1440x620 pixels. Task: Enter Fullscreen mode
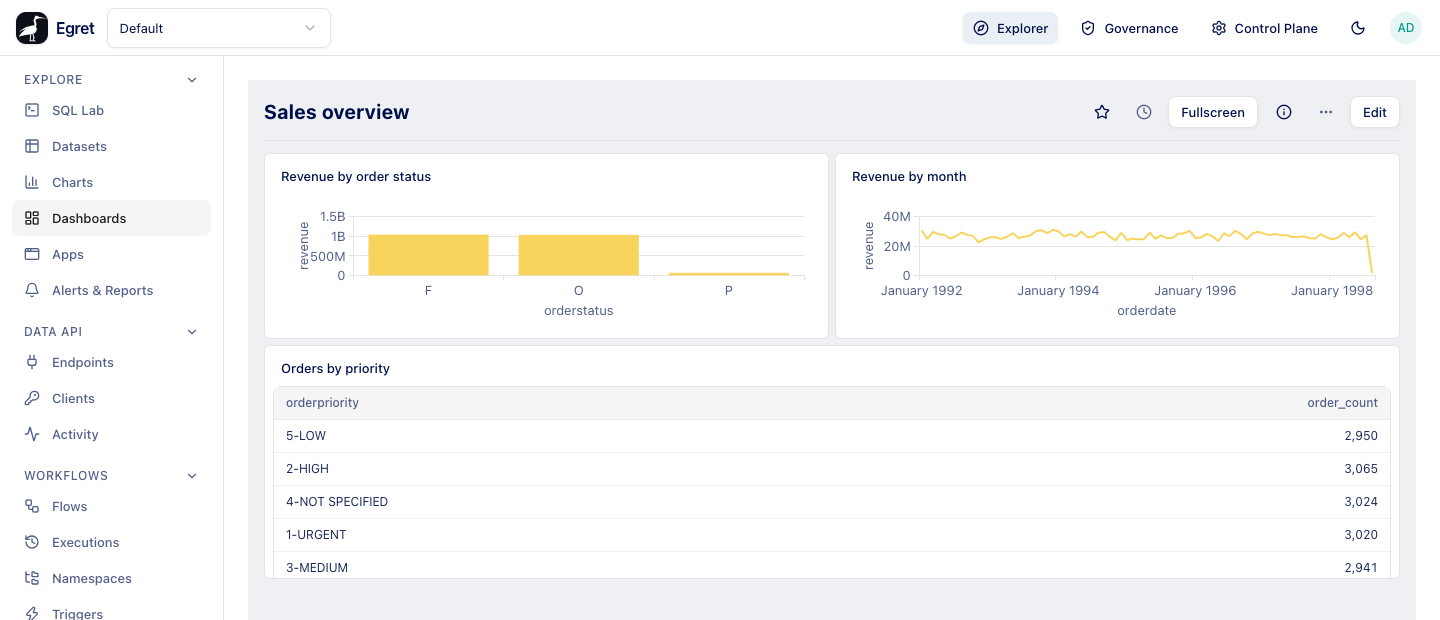click(1213, 112)
